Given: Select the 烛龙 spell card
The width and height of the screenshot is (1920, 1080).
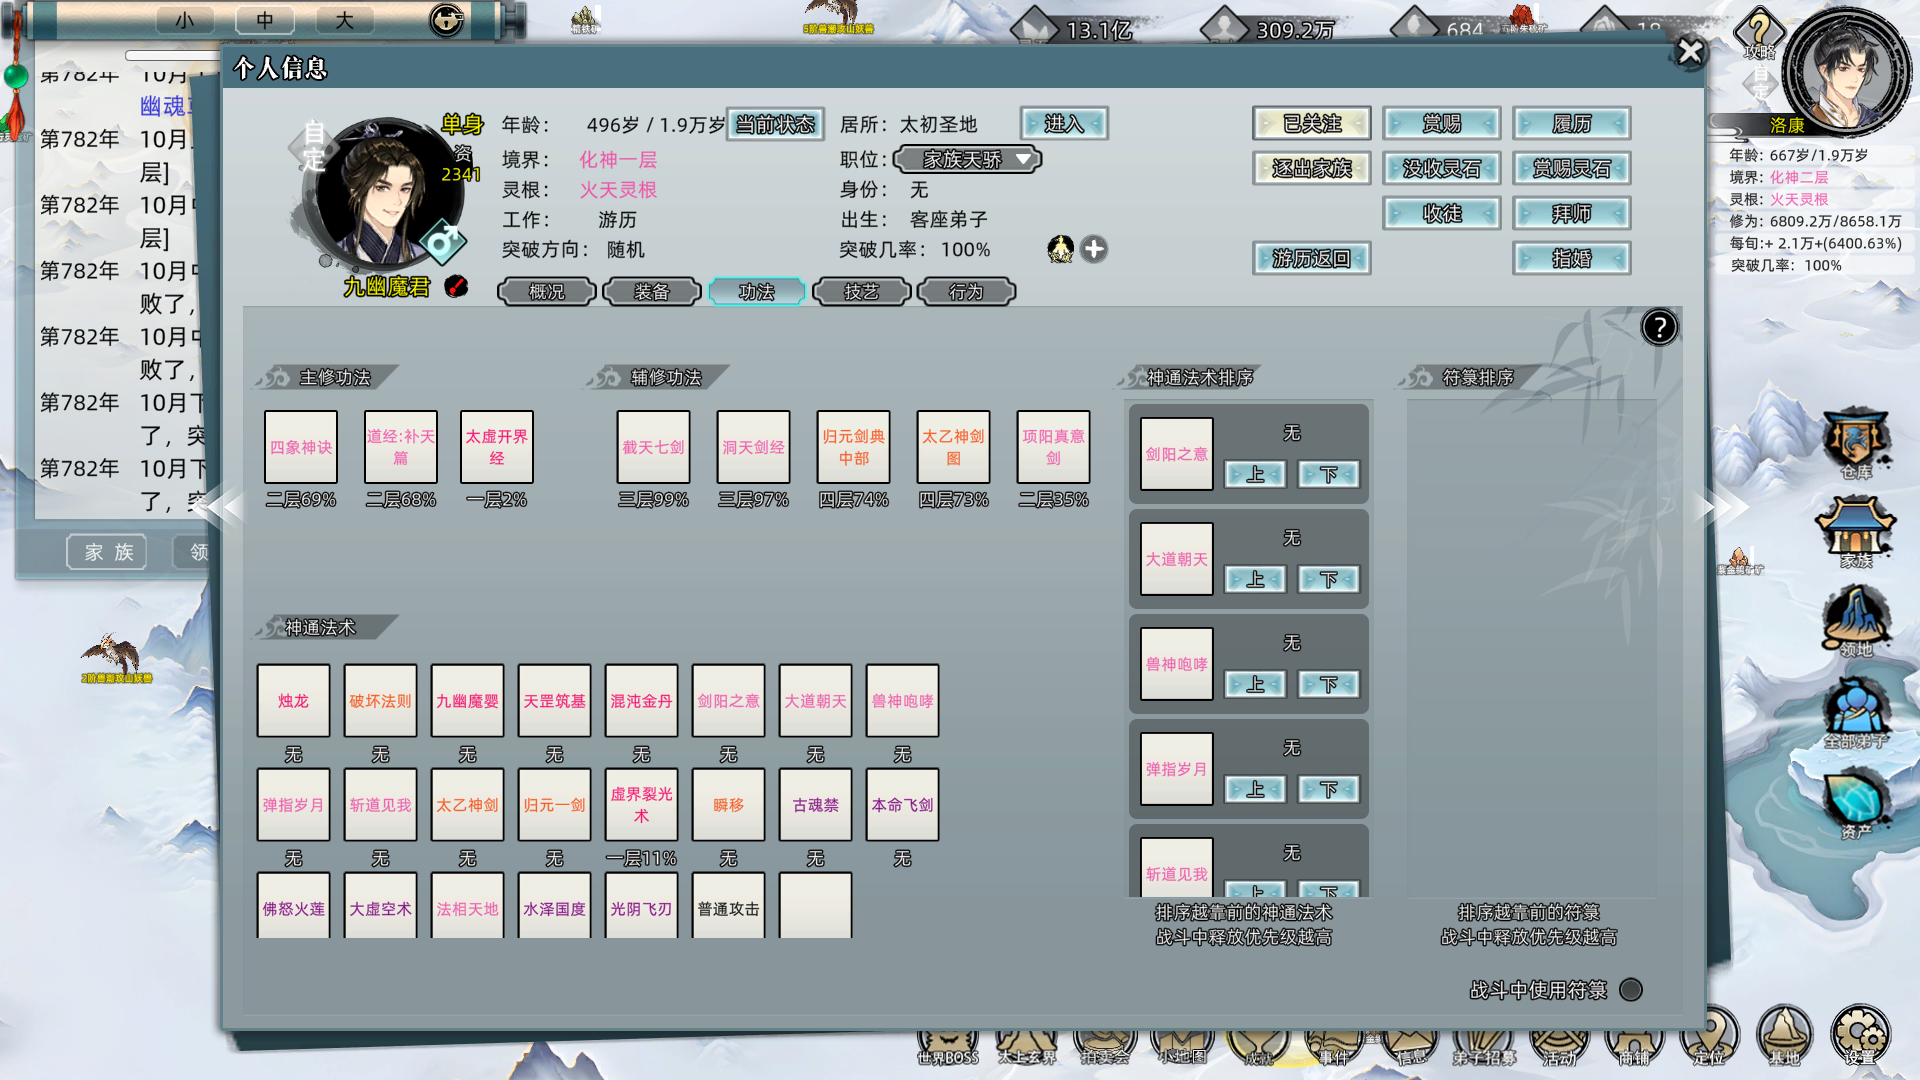Looking at the screenshot, I should click(x=293, y=701).
